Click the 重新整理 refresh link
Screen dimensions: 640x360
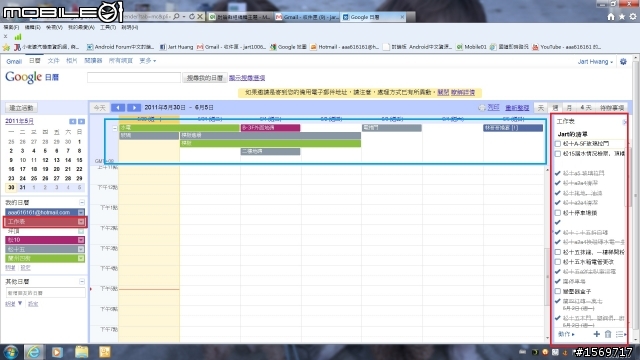point(517,108)
